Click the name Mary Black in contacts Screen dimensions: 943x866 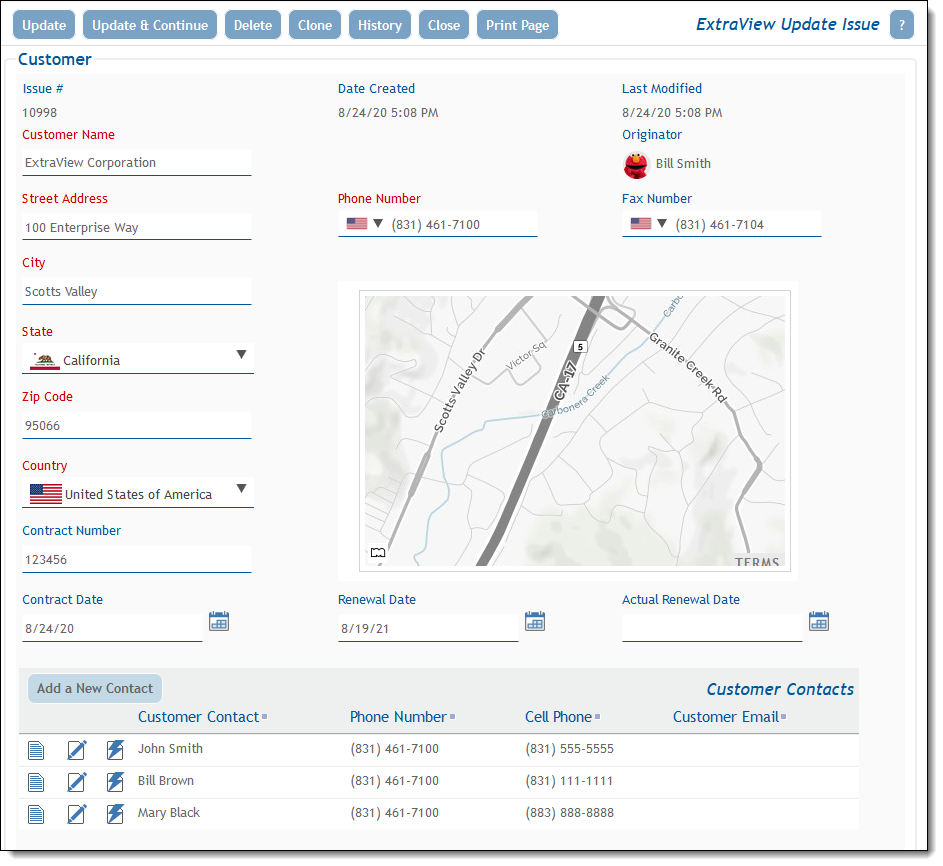click(168, 812)
